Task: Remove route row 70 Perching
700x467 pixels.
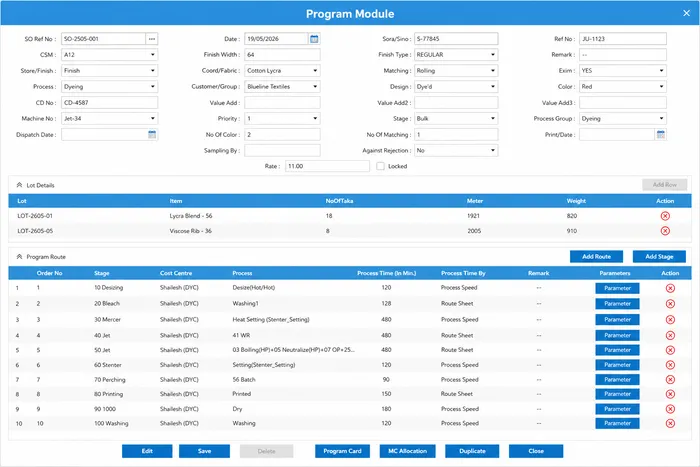Action: pyautogui.click(x=670, y=379)
